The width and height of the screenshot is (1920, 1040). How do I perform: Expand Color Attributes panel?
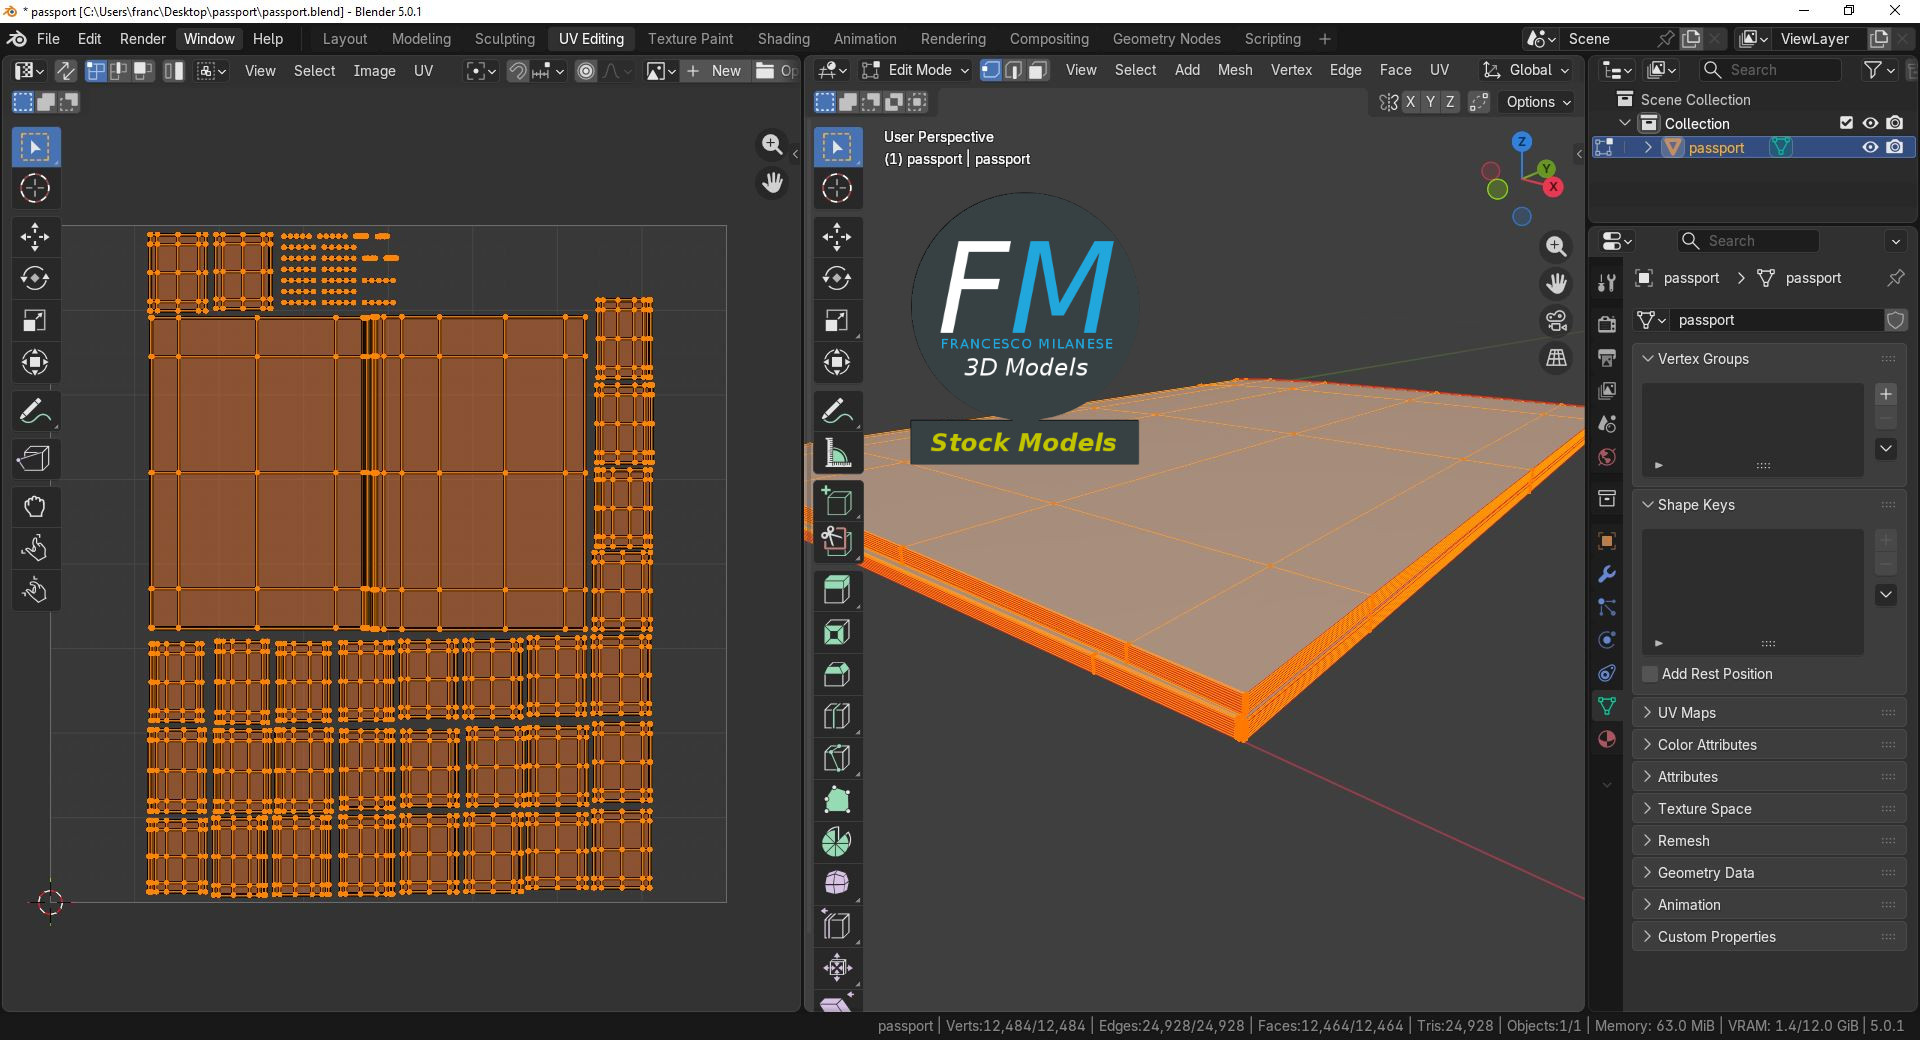point(1769,745)
